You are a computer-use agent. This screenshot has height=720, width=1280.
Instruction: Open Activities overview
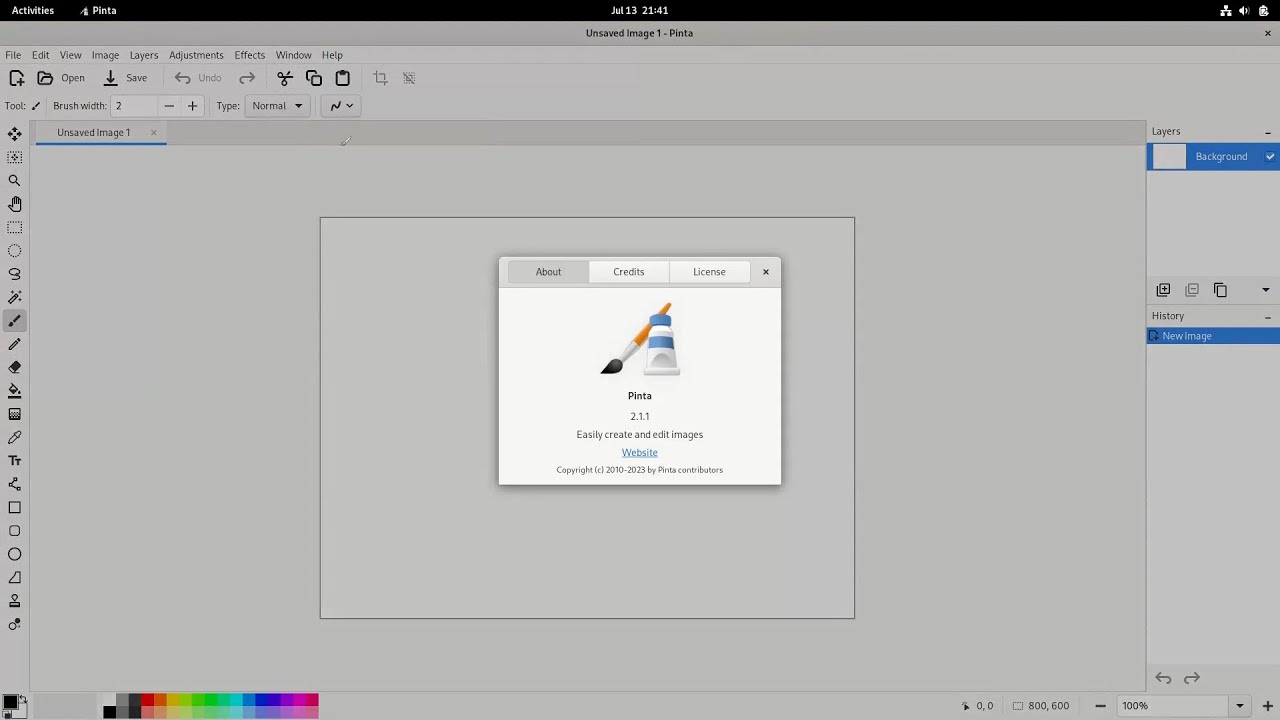pyautogui.click(x=33, y=10)
